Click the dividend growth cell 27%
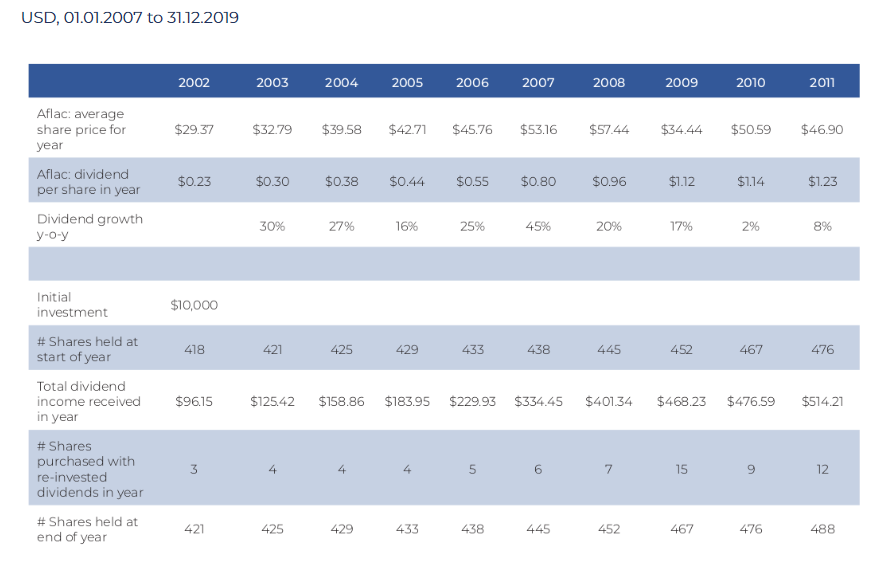Screen dimensions: 869x581 click(341, 227)
